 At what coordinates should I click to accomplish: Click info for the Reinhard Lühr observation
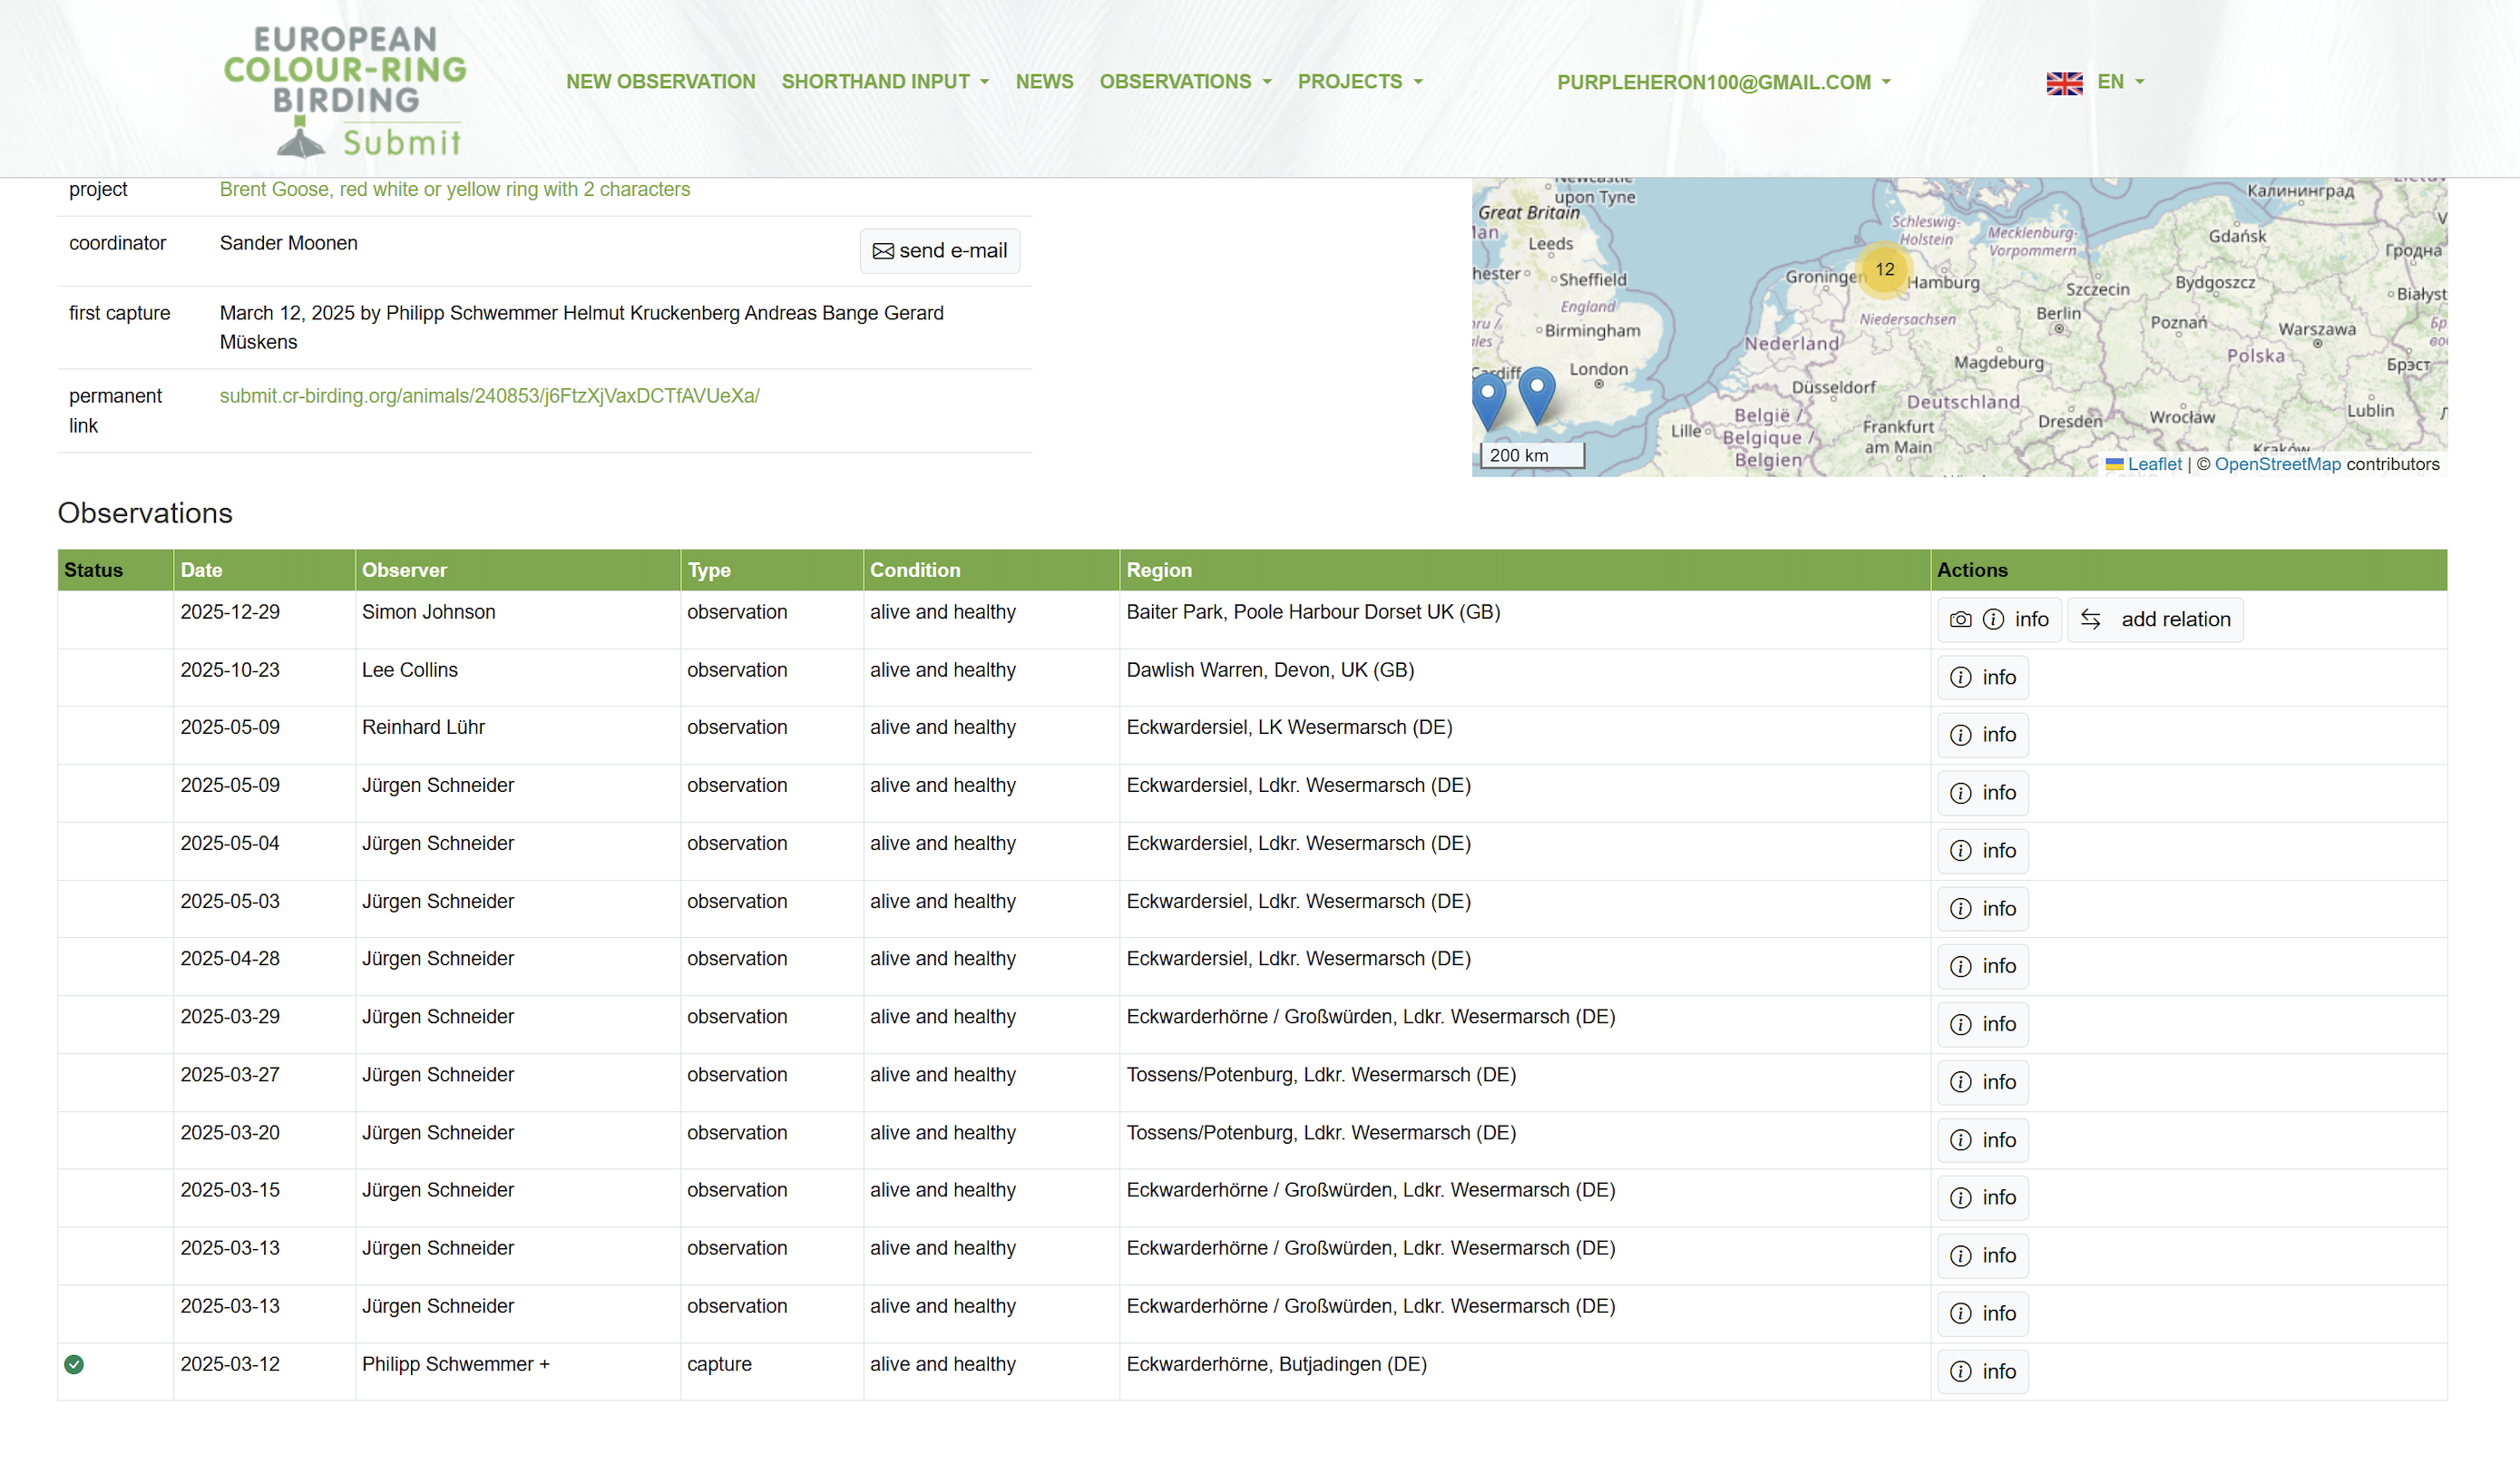point(1982,735)
